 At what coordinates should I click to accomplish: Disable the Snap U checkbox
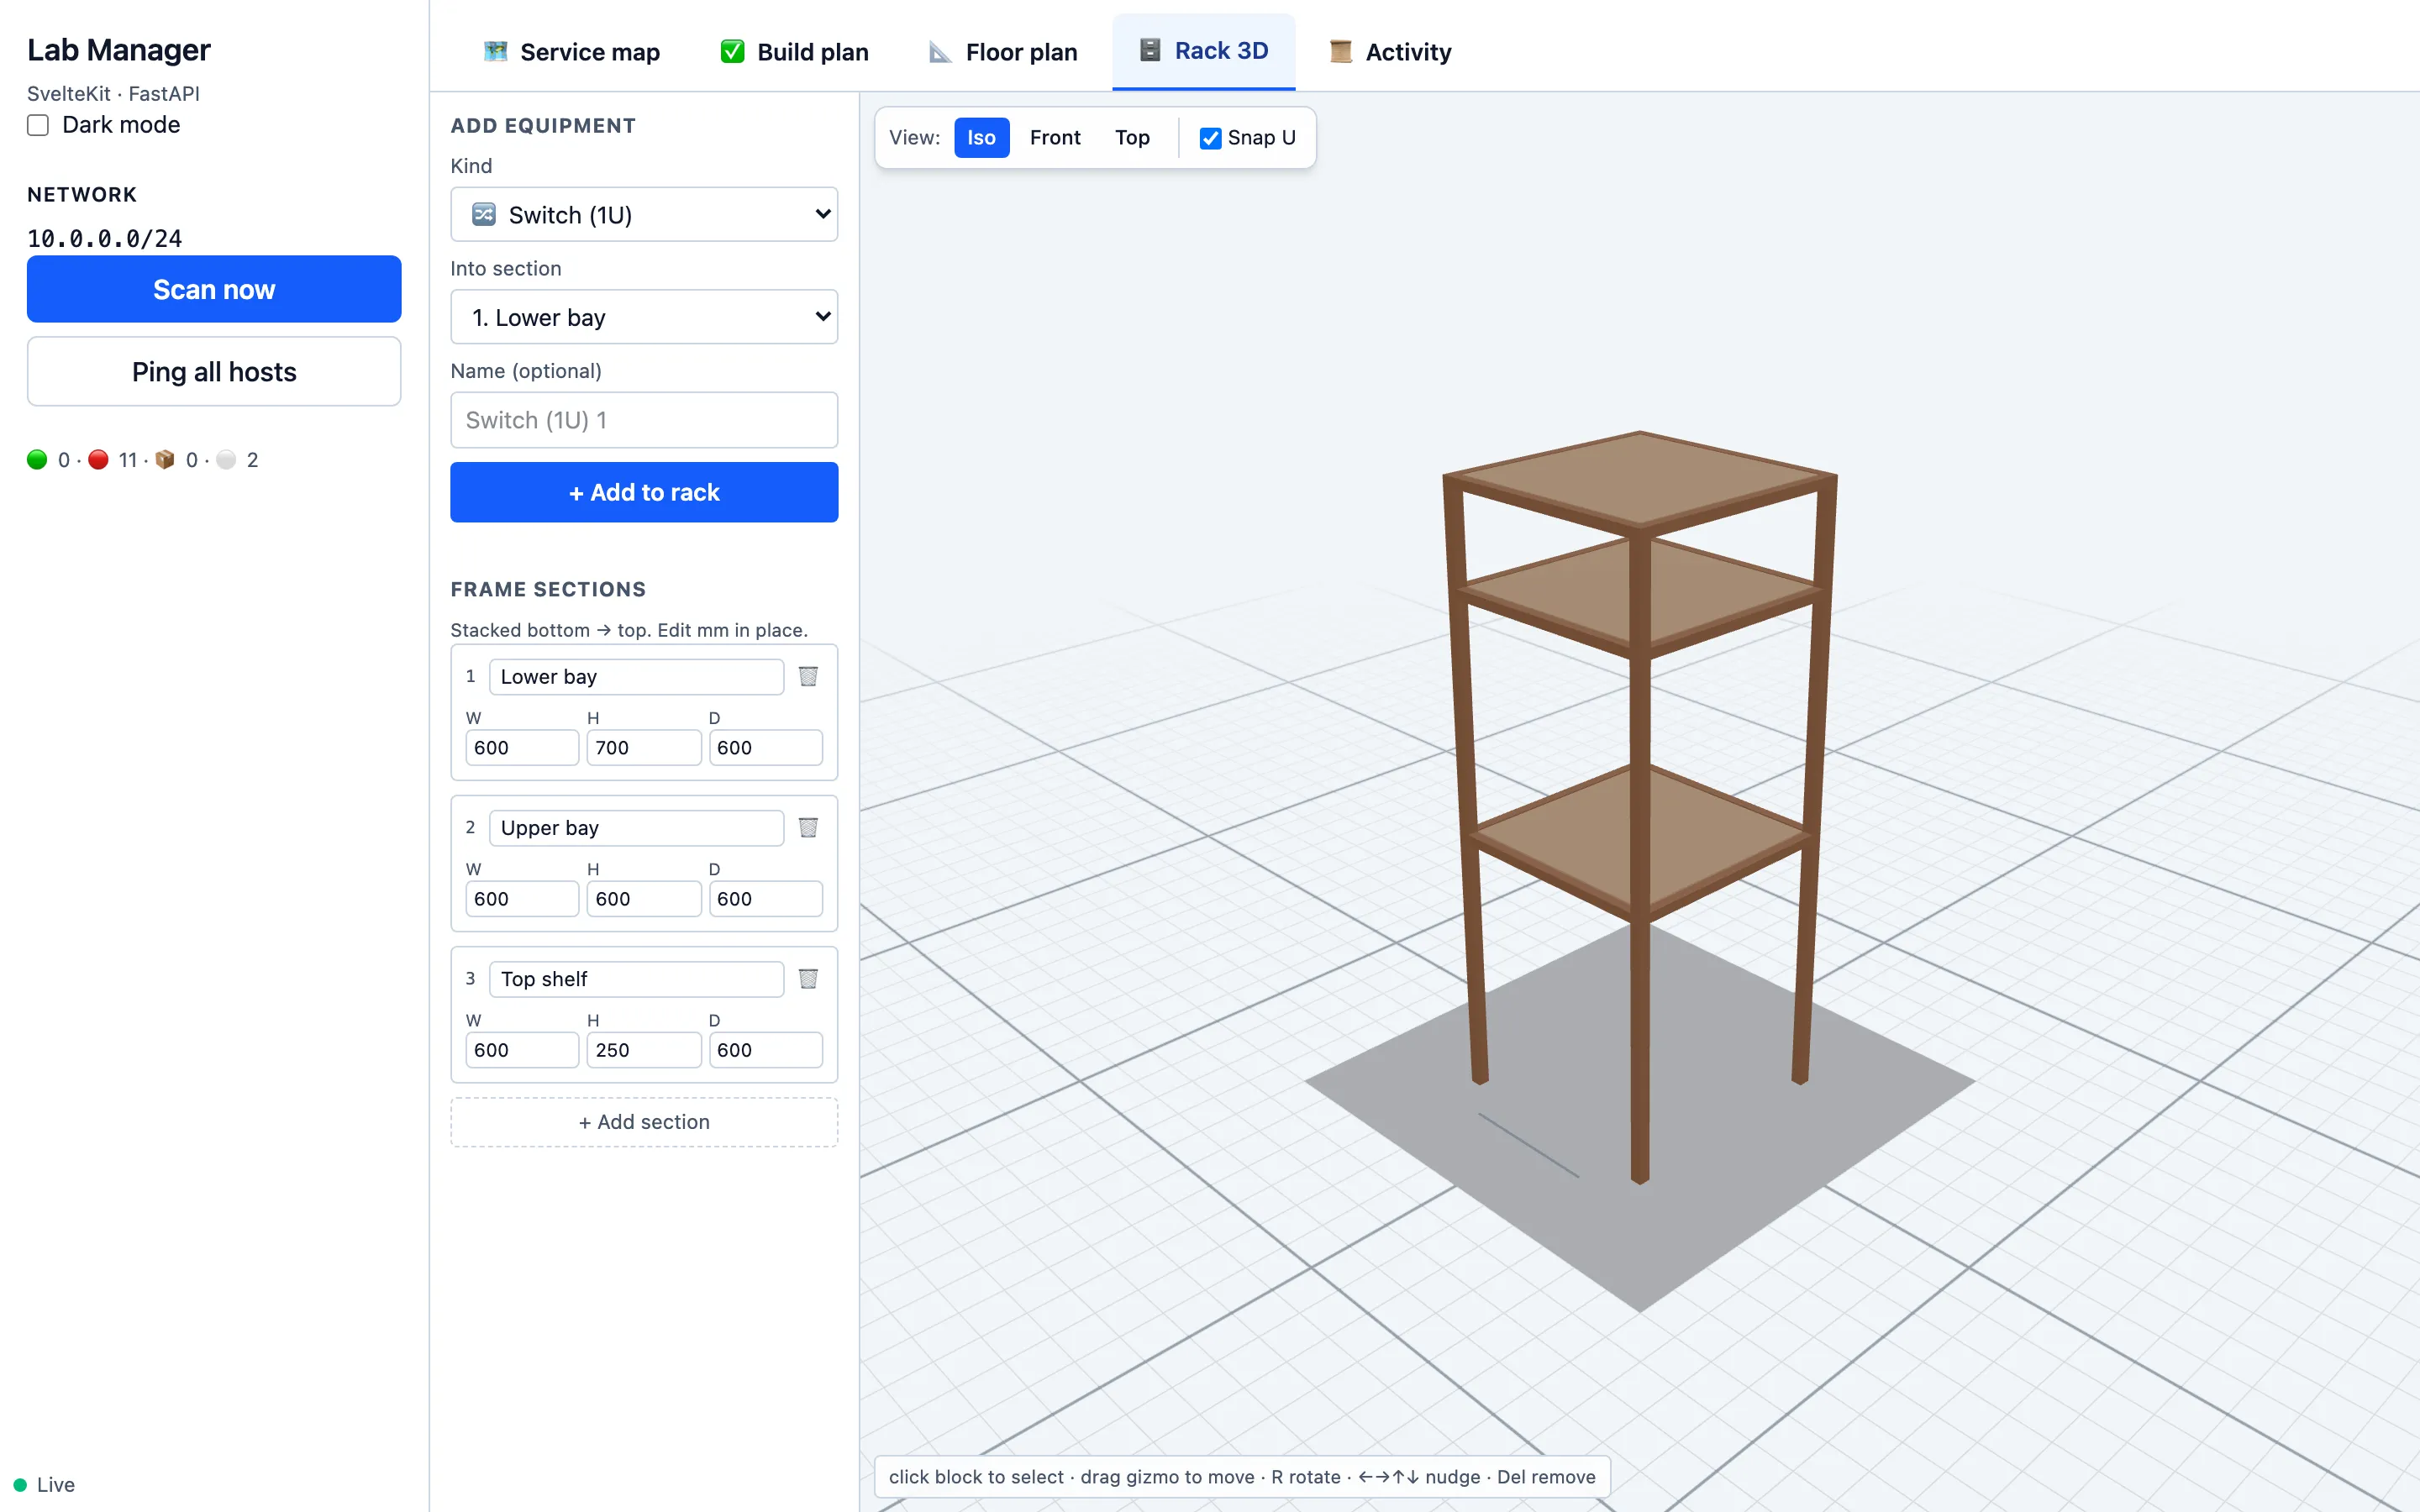click(x=1210, y=138)
